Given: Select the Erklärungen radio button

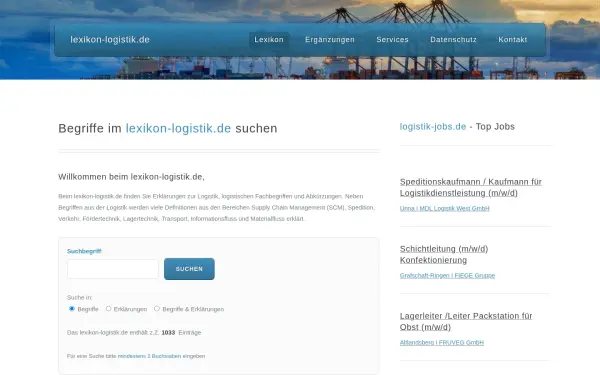Looking at the screenshot, I should pyautogui.click(x=108, y=308).
